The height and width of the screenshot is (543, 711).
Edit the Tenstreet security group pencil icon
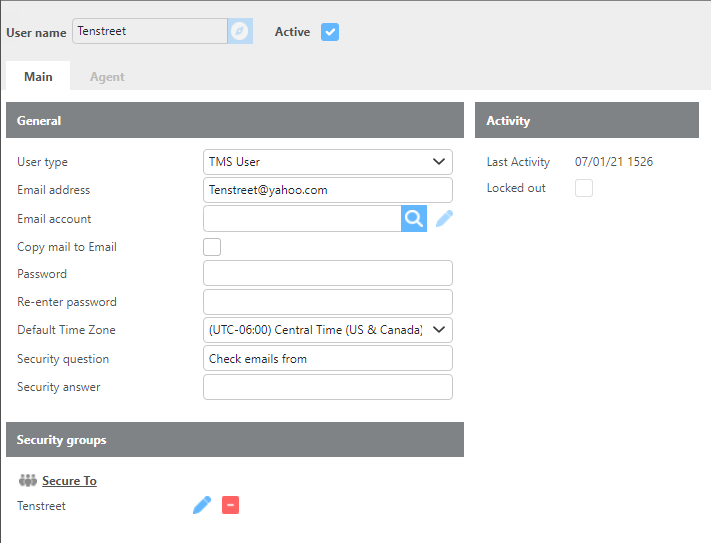tap(202, 506)
